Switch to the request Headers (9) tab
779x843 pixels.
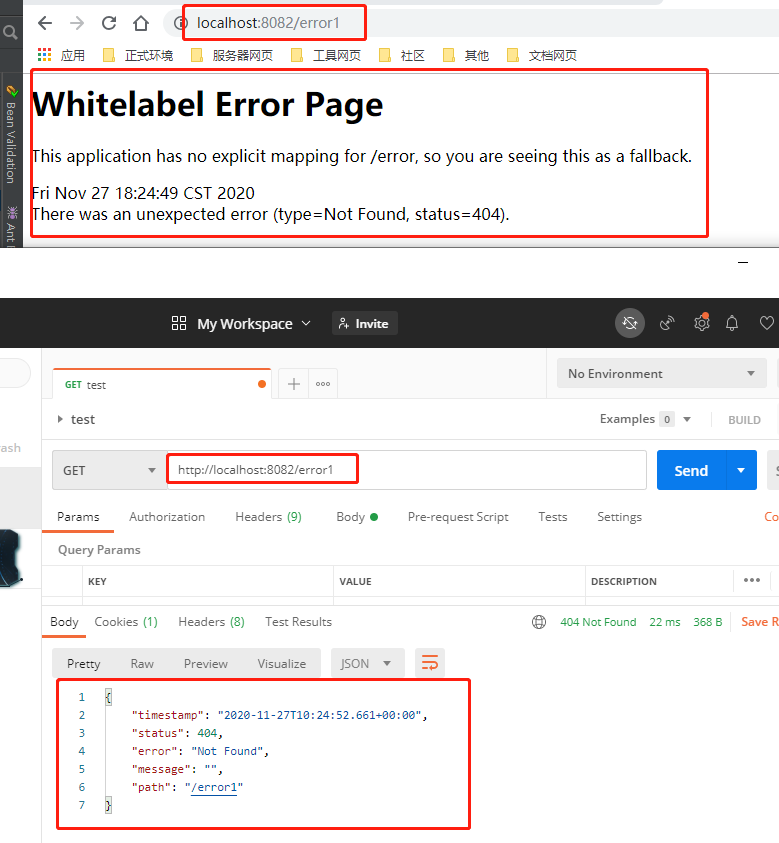268,517
